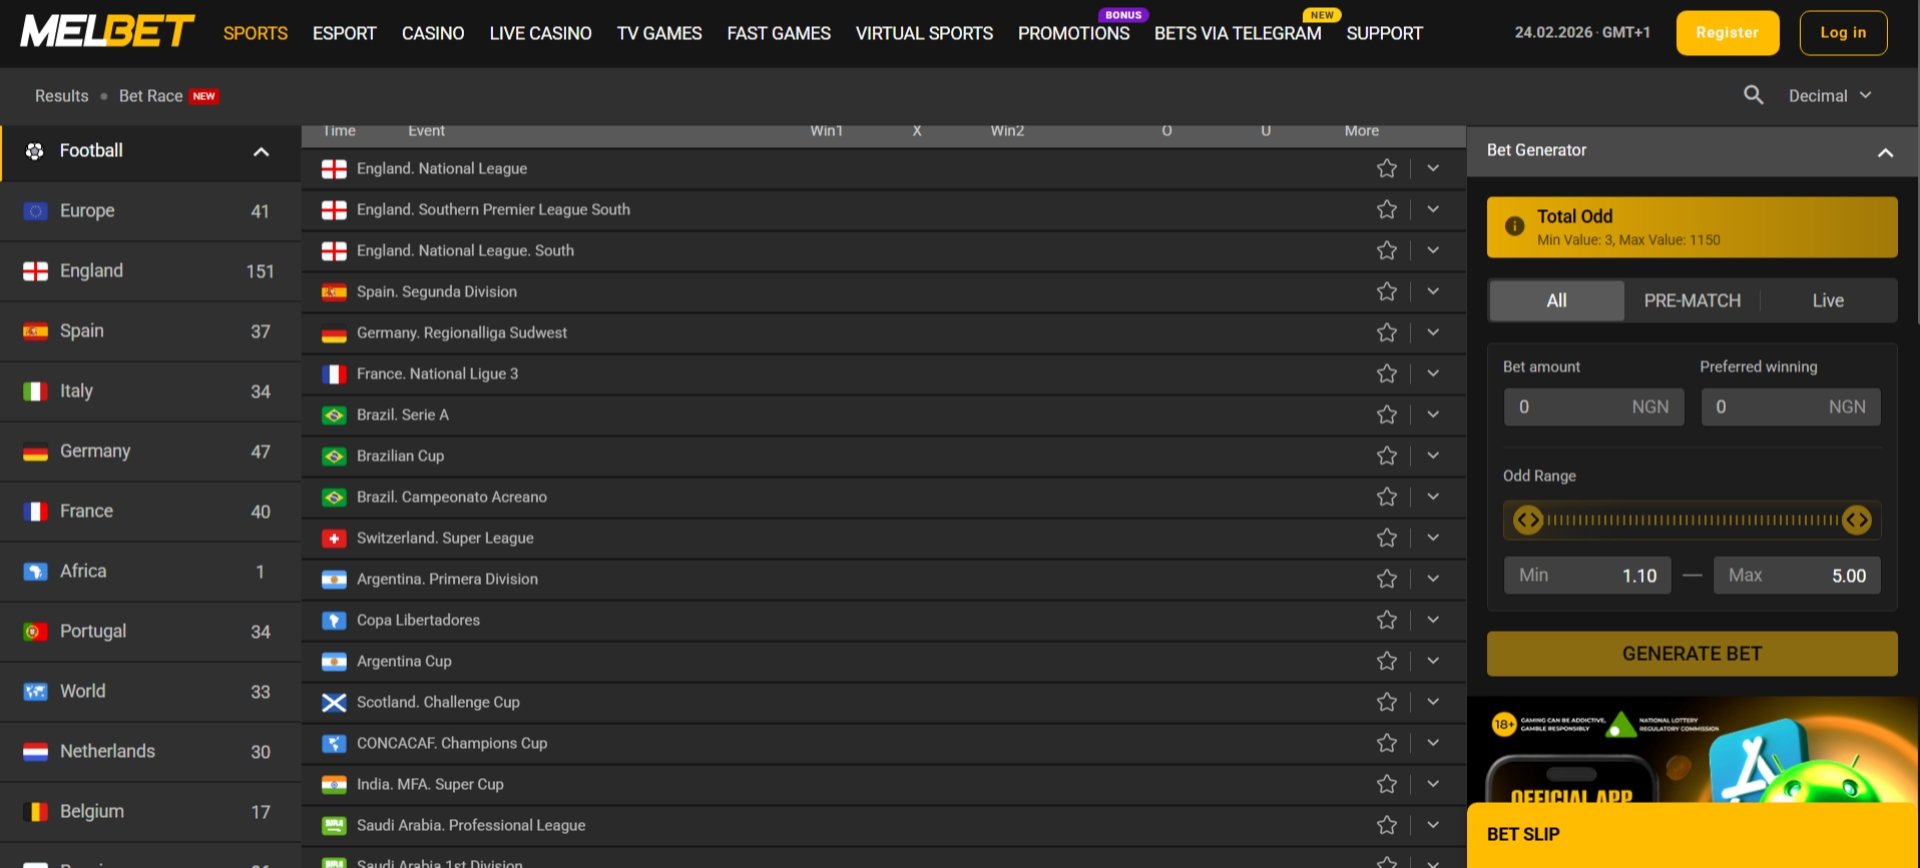
Task: Click the Scotland flag in the Challenge Cup row
Action: 334,702
